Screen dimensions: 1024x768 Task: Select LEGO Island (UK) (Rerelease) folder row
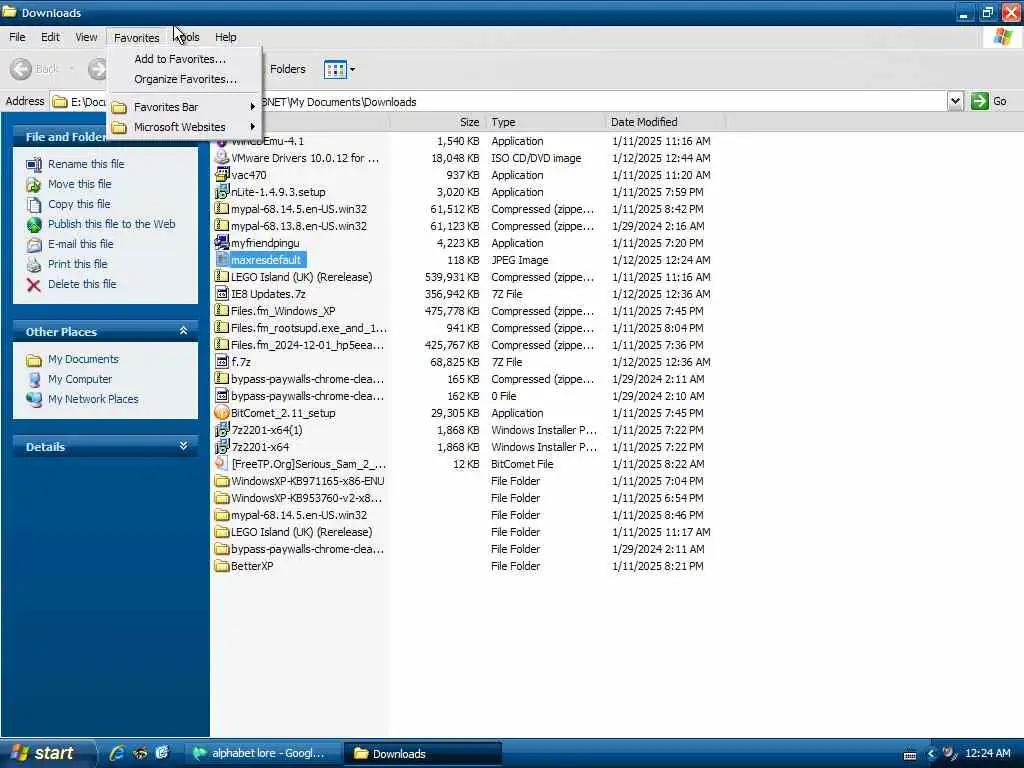(301, 532)
